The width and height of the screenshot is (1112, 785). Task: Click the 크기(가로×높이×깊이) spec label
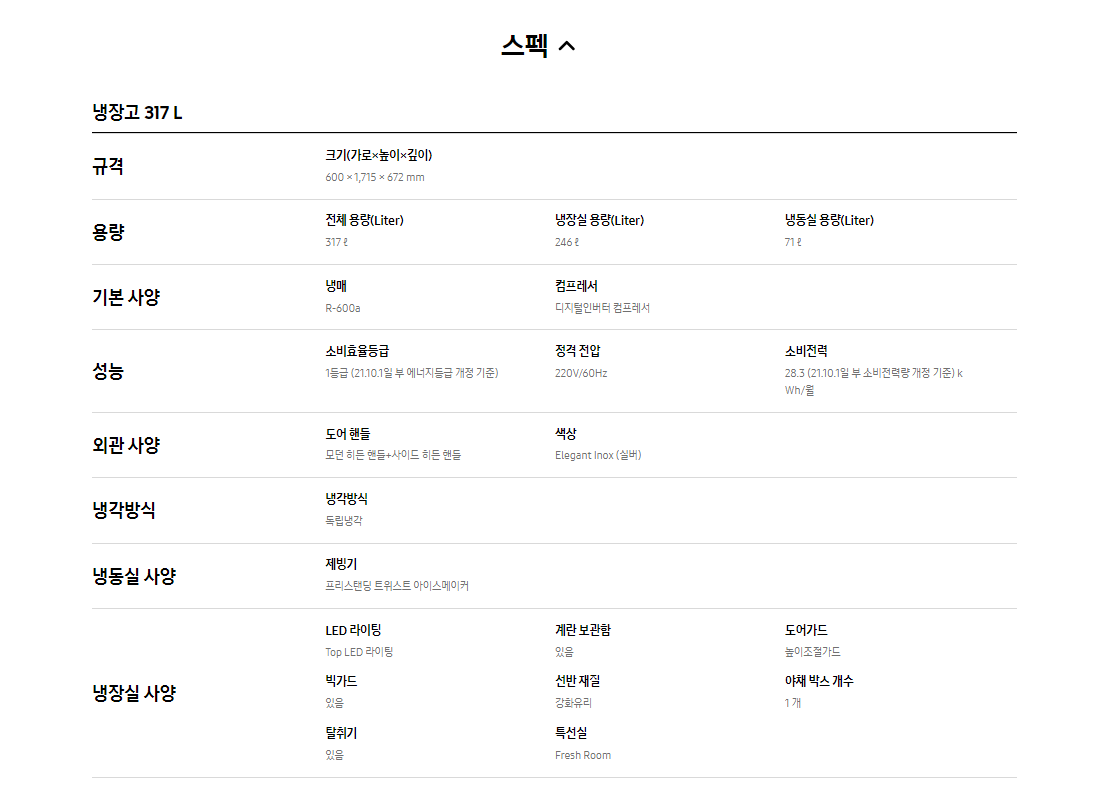click(379, 155)
